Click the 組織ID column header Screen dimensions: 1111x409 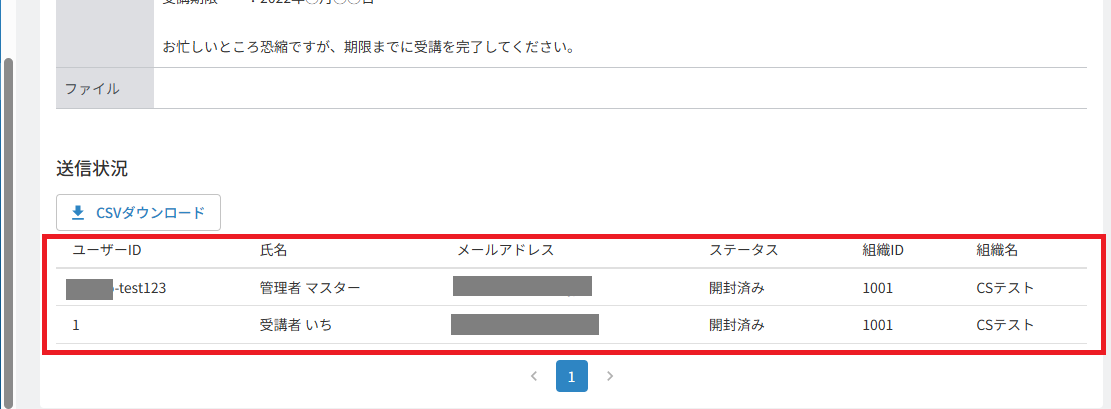[883, 250]
